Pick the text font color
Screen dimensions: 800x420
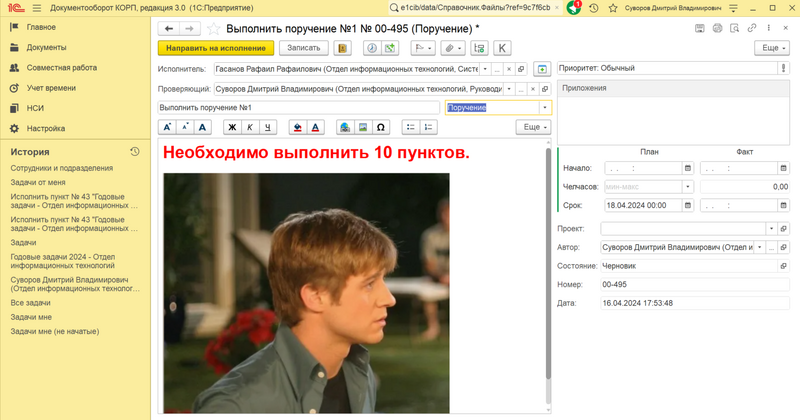pyautogui.click(x=315, y=127)
